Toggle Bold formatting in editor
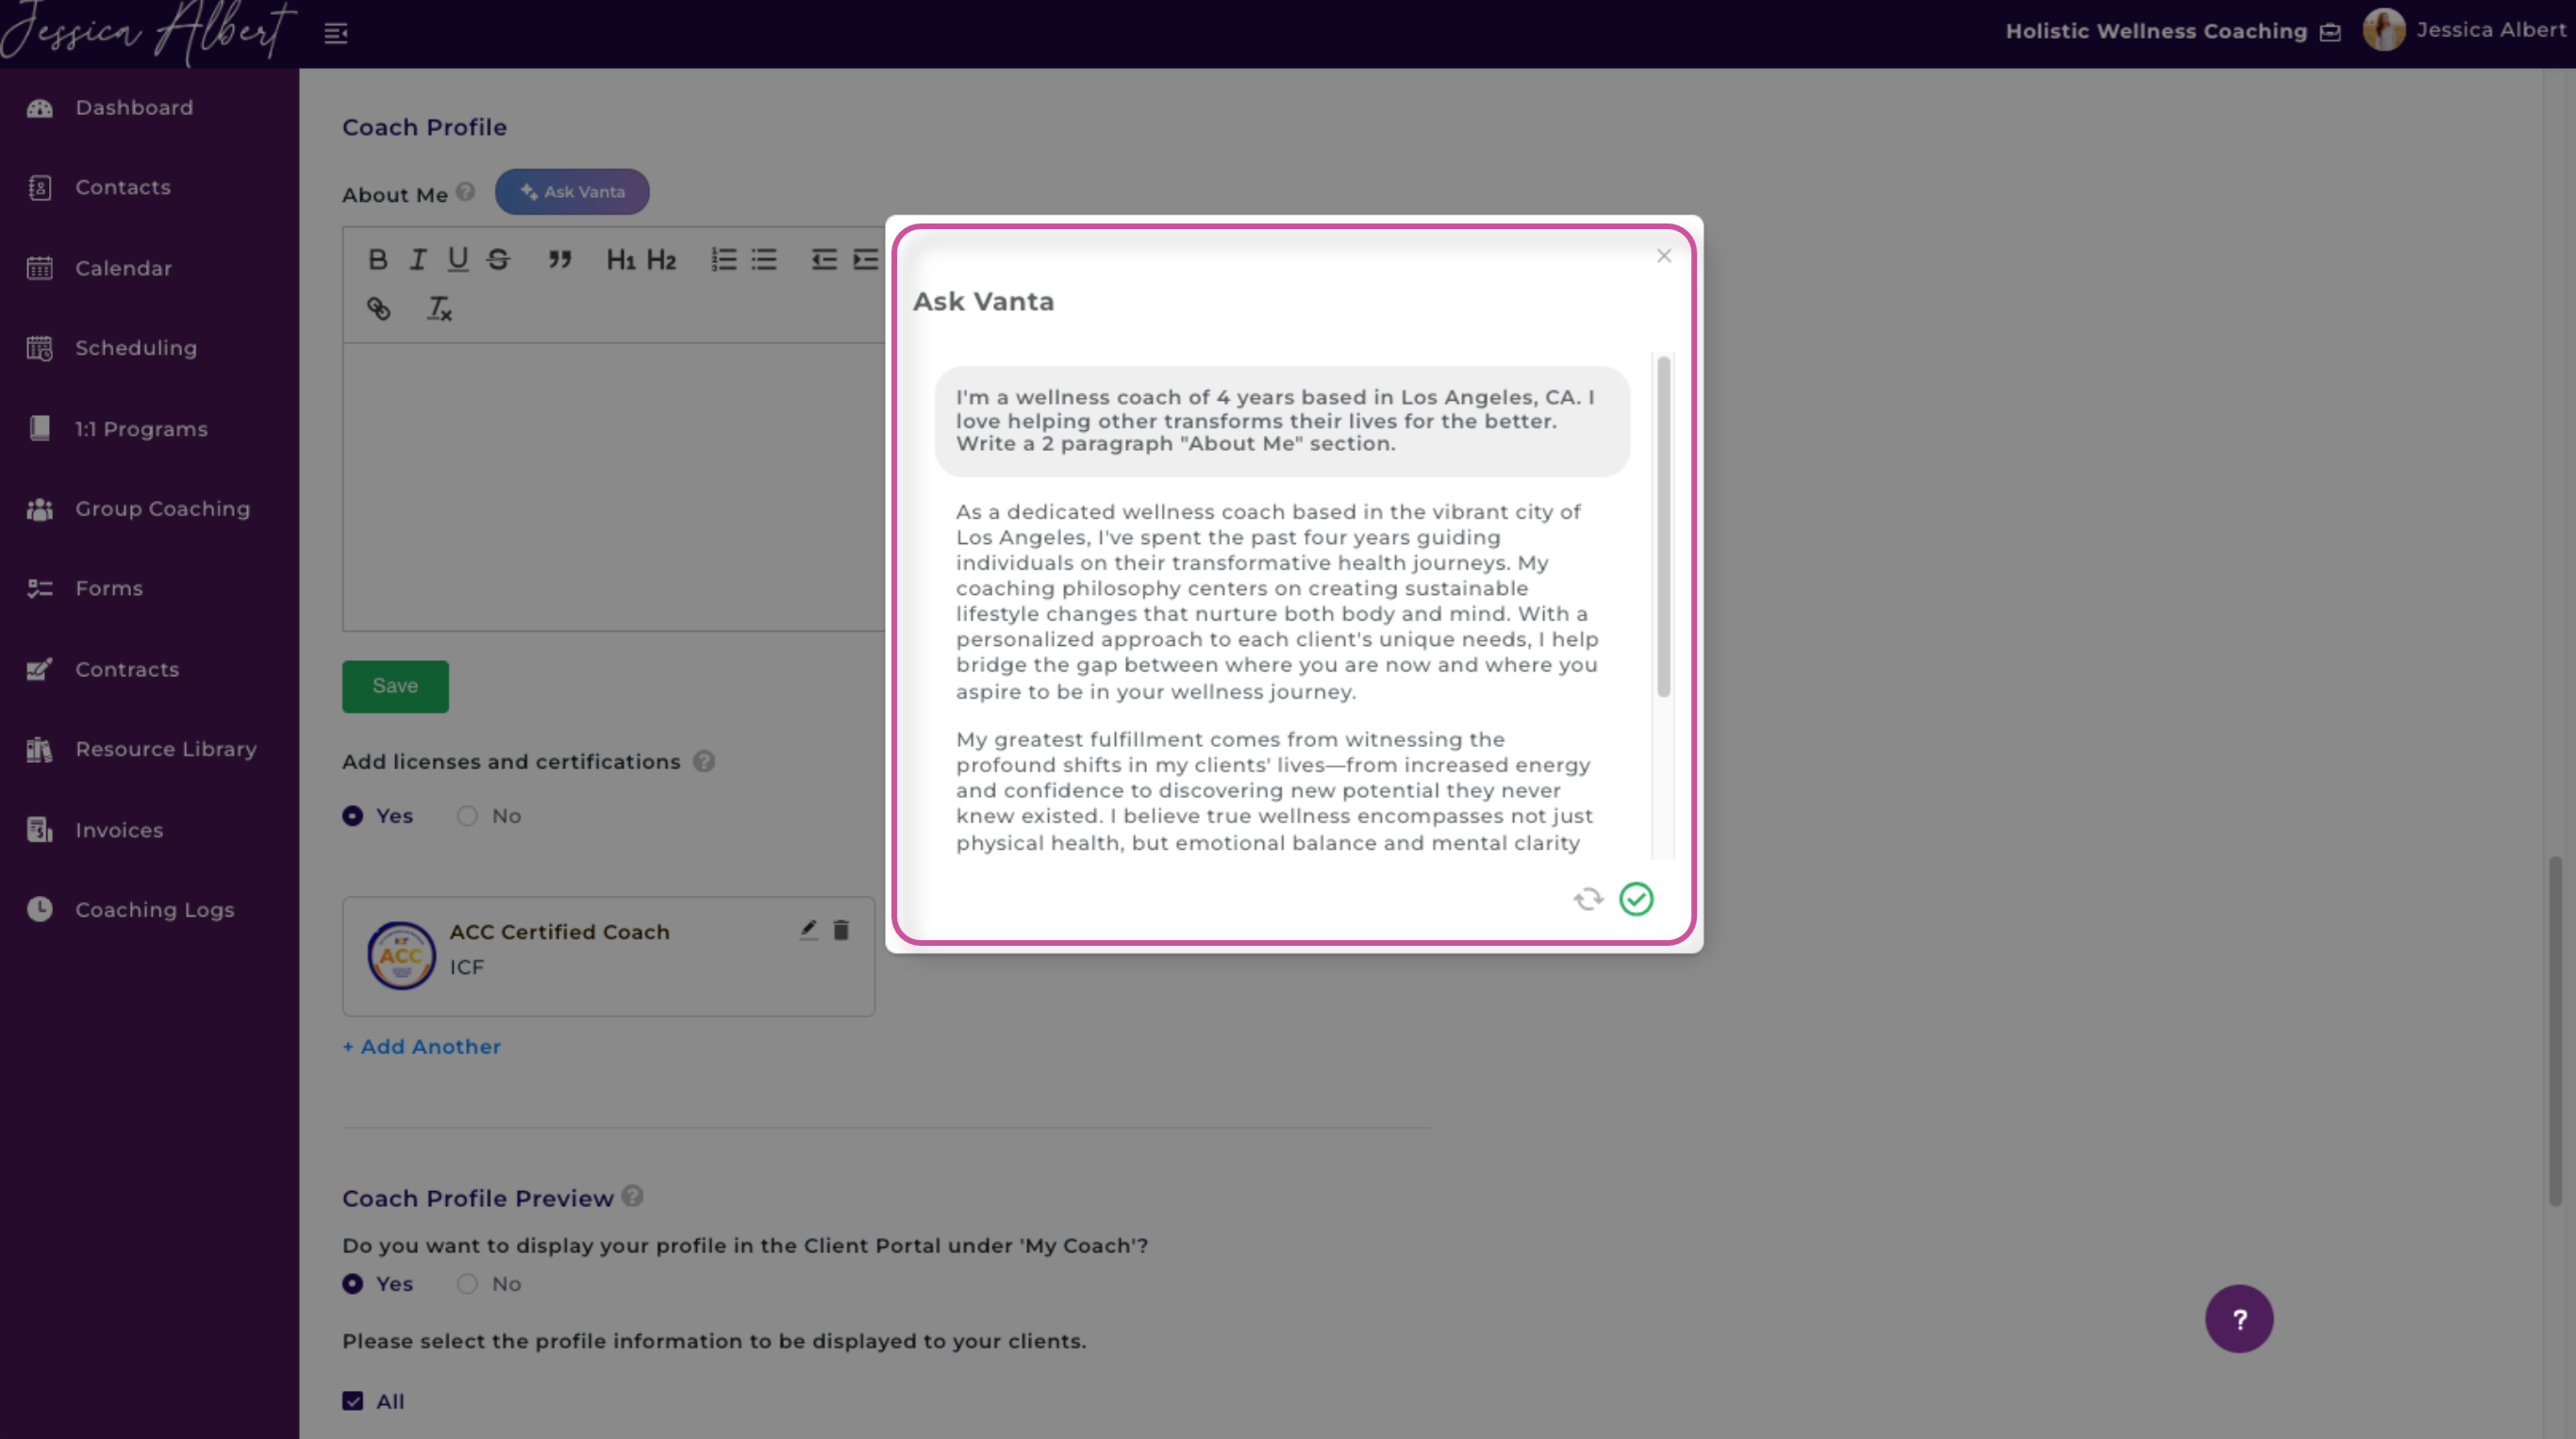 [377, 260]
